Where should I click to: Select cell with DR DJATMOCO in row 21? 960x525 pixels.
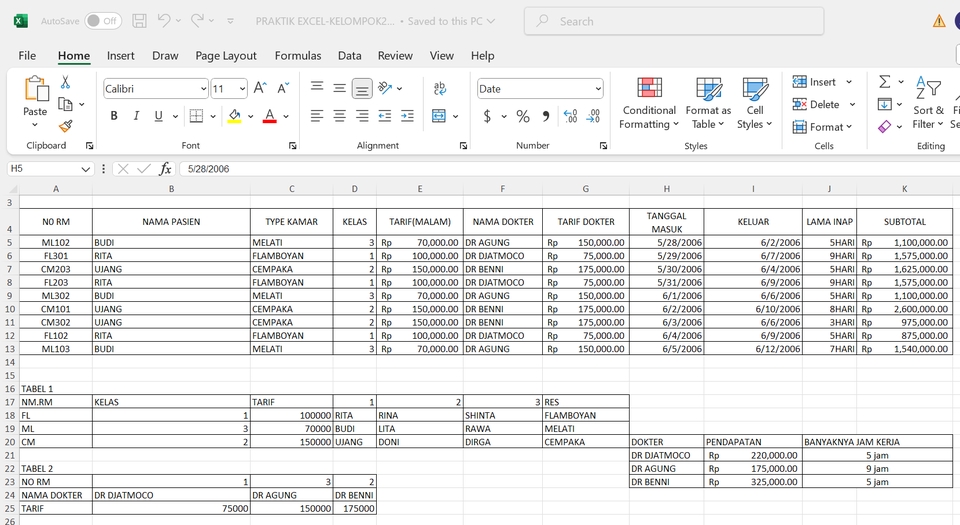tap(666, 455)
